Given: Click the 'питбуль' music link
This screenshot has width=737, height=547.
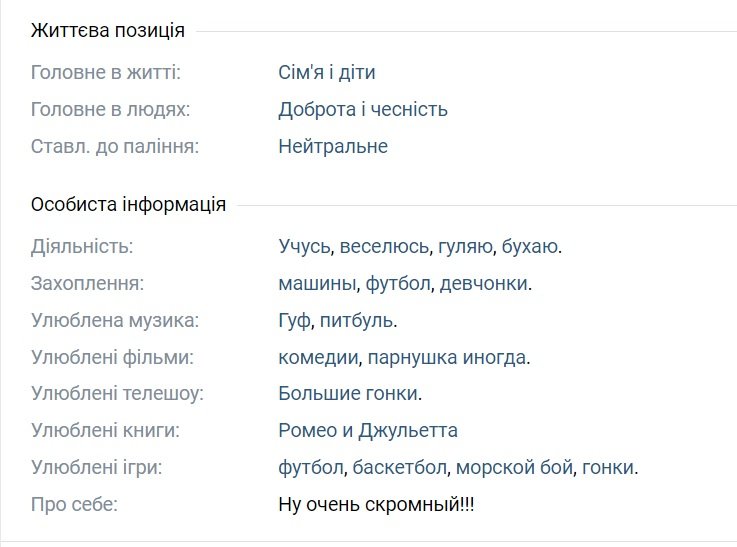Looking at the screenshot, I should 356,320.
